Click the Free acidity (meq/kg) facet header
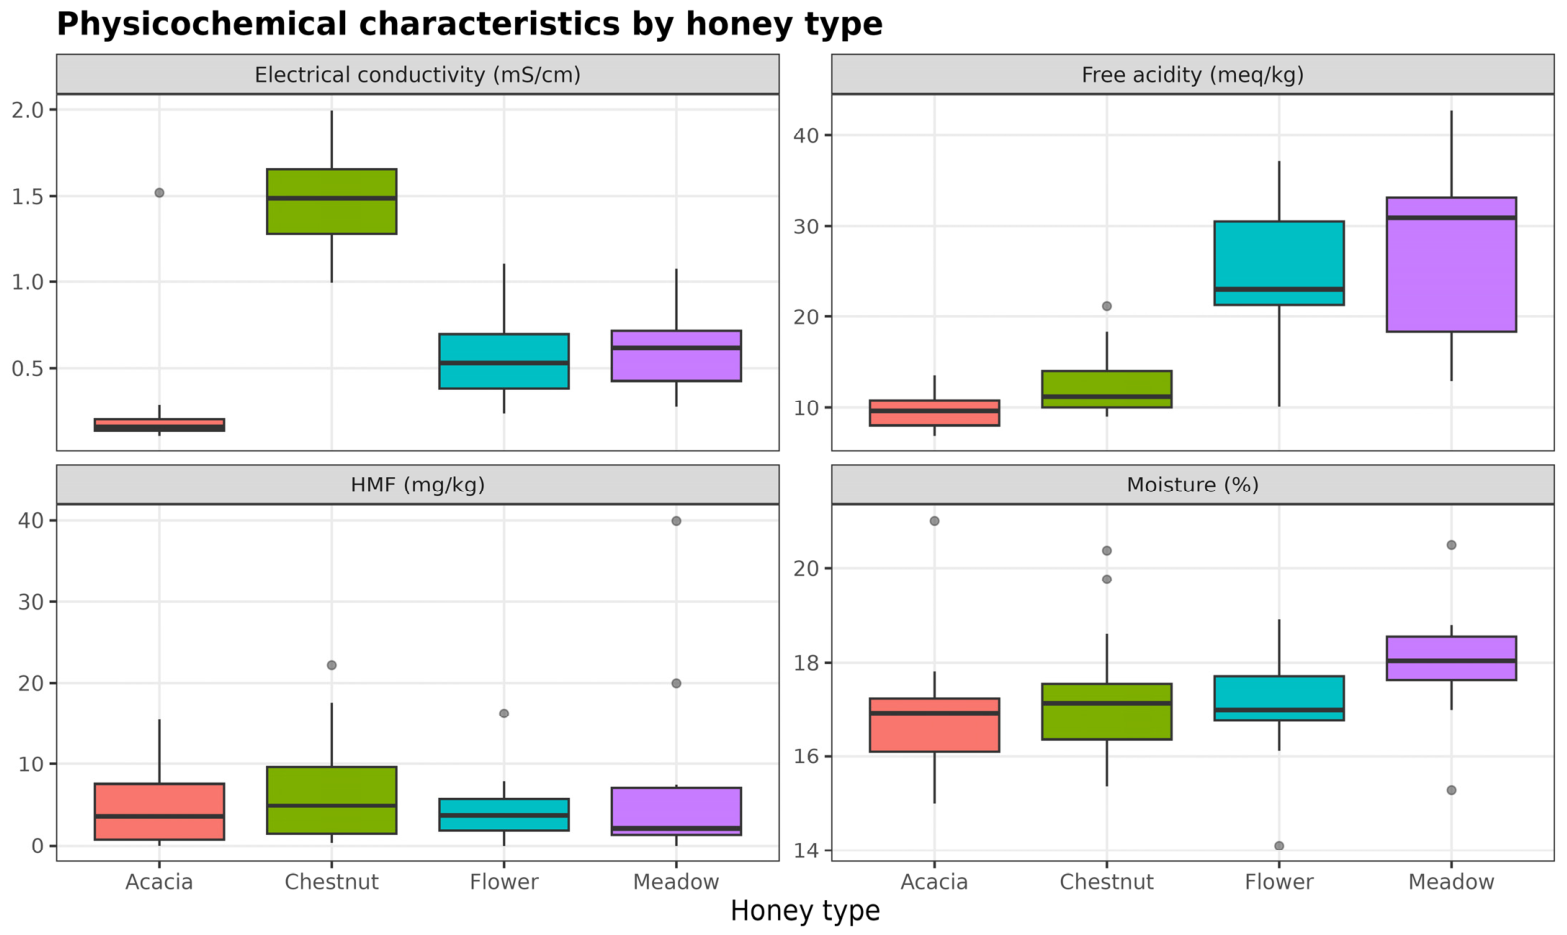 point(1192,75)
